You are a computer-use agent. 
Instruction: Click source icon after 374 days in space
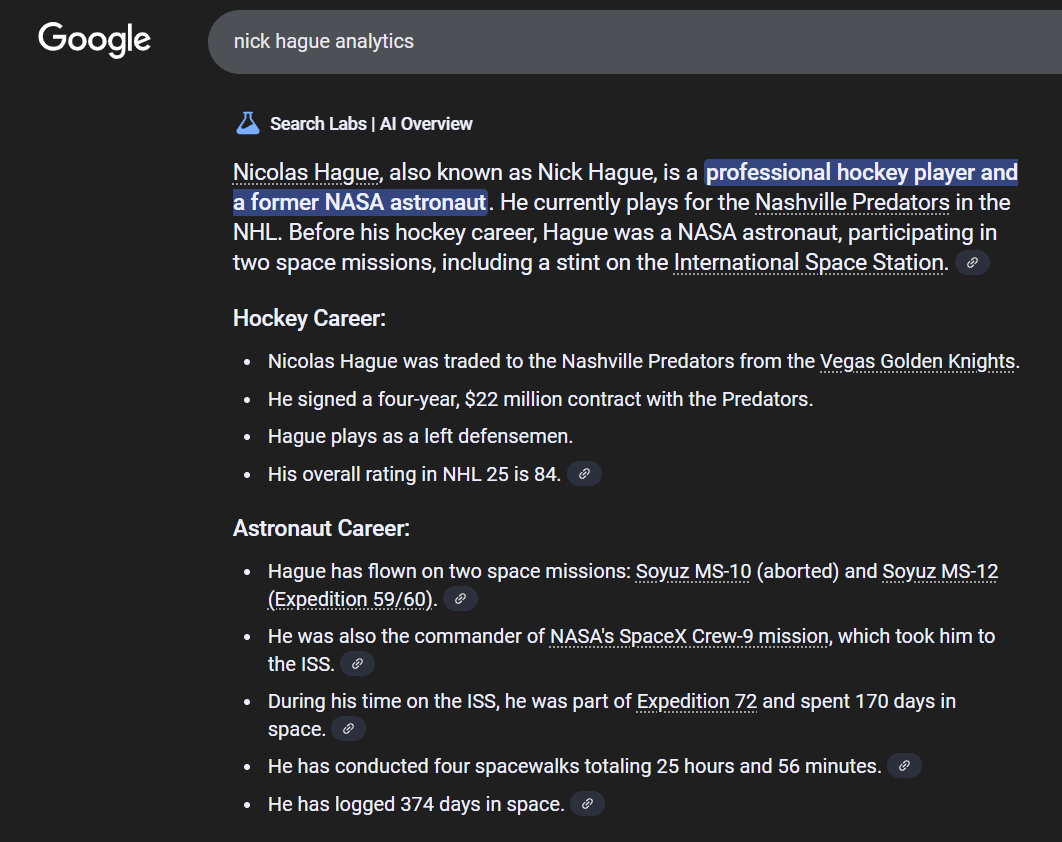tap(587, 804)
